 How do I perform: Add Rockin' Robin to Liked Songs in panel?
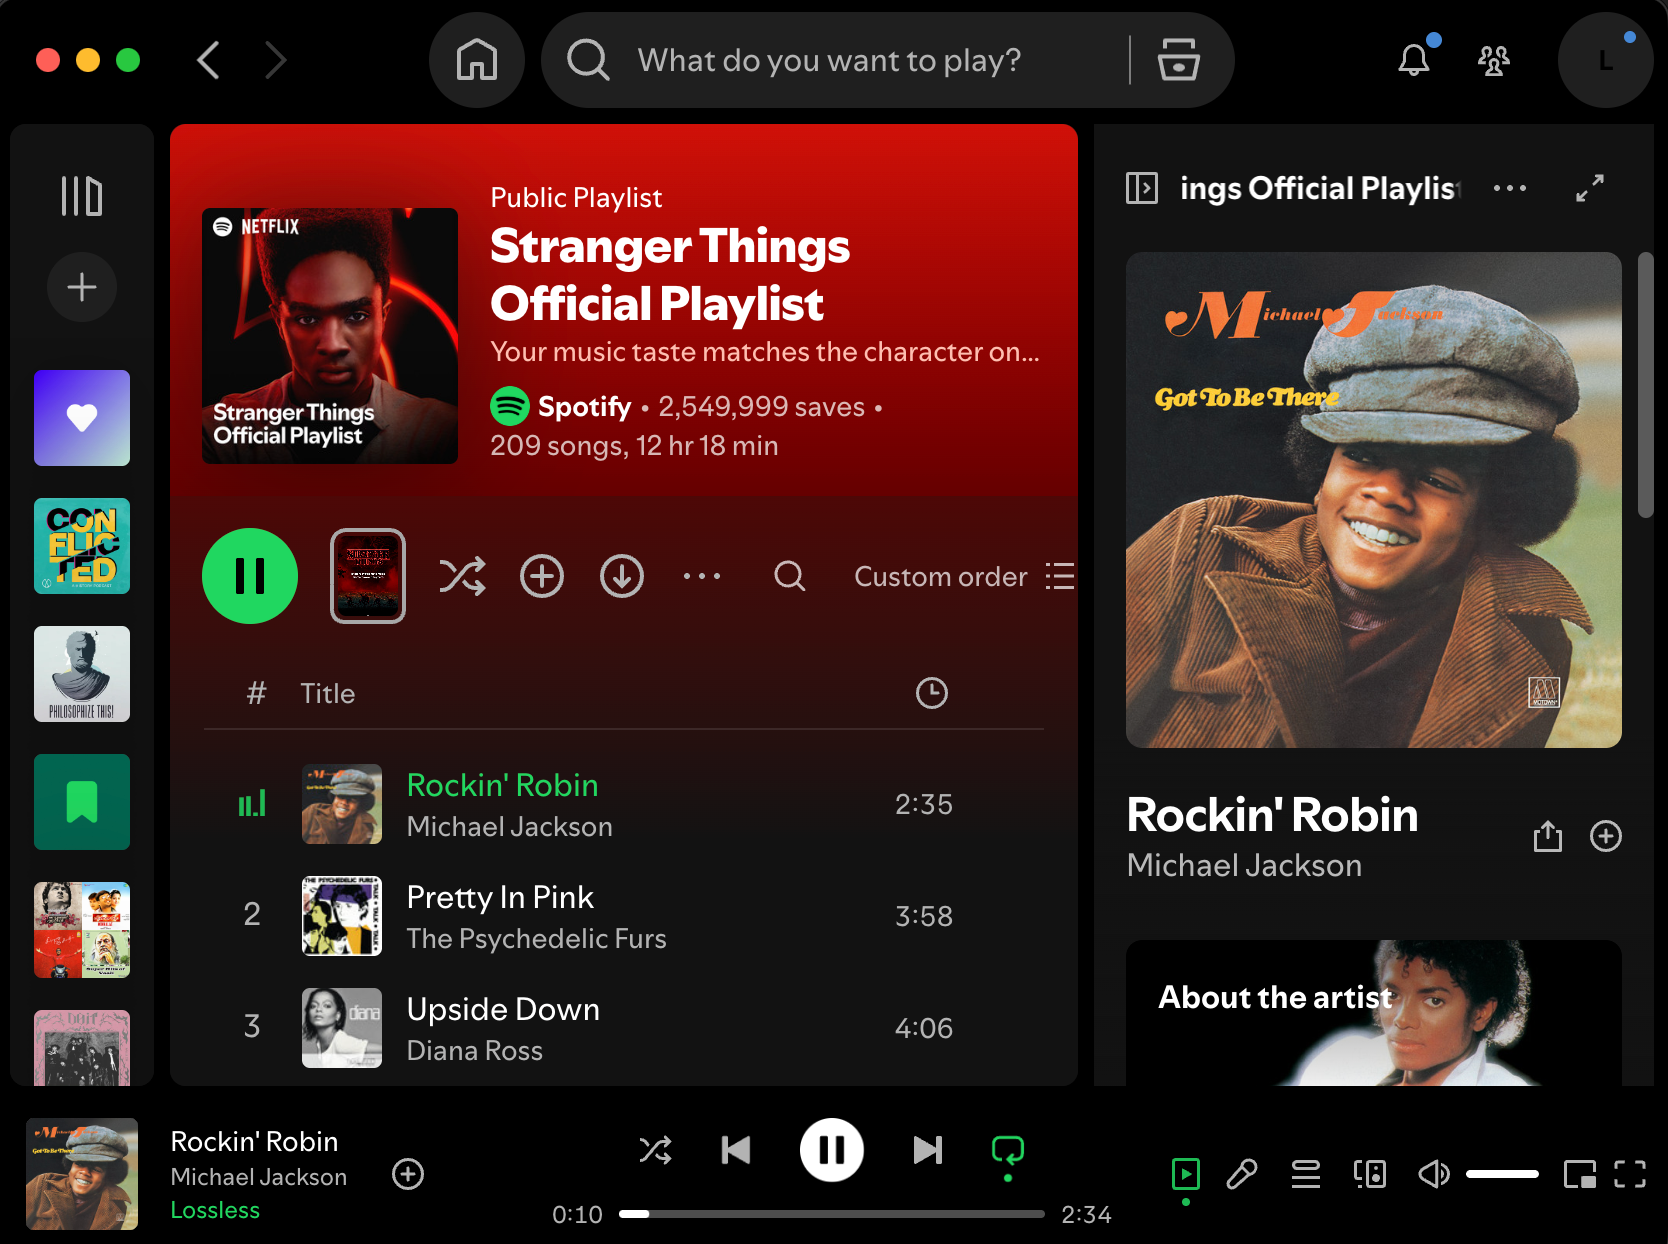(1606, 836)
